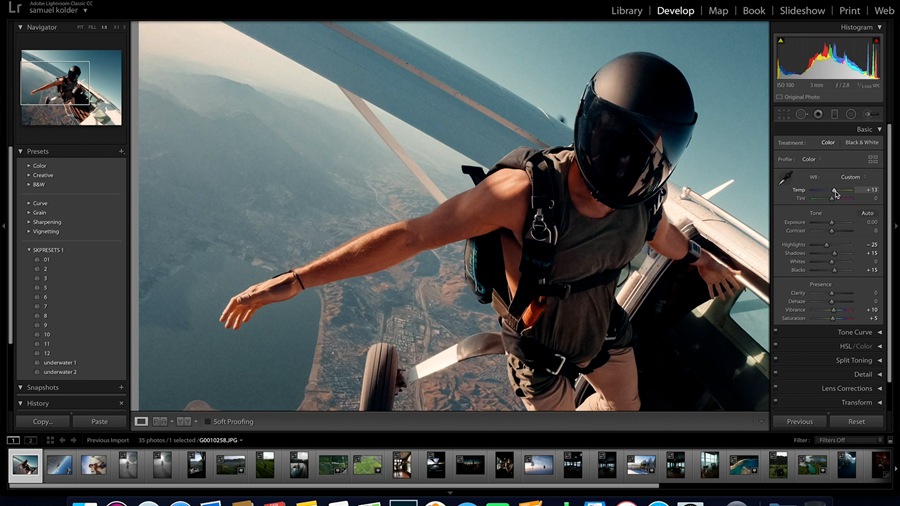Switch to the Map module
The width and height of the screenshot is (900, 506).
718,10
